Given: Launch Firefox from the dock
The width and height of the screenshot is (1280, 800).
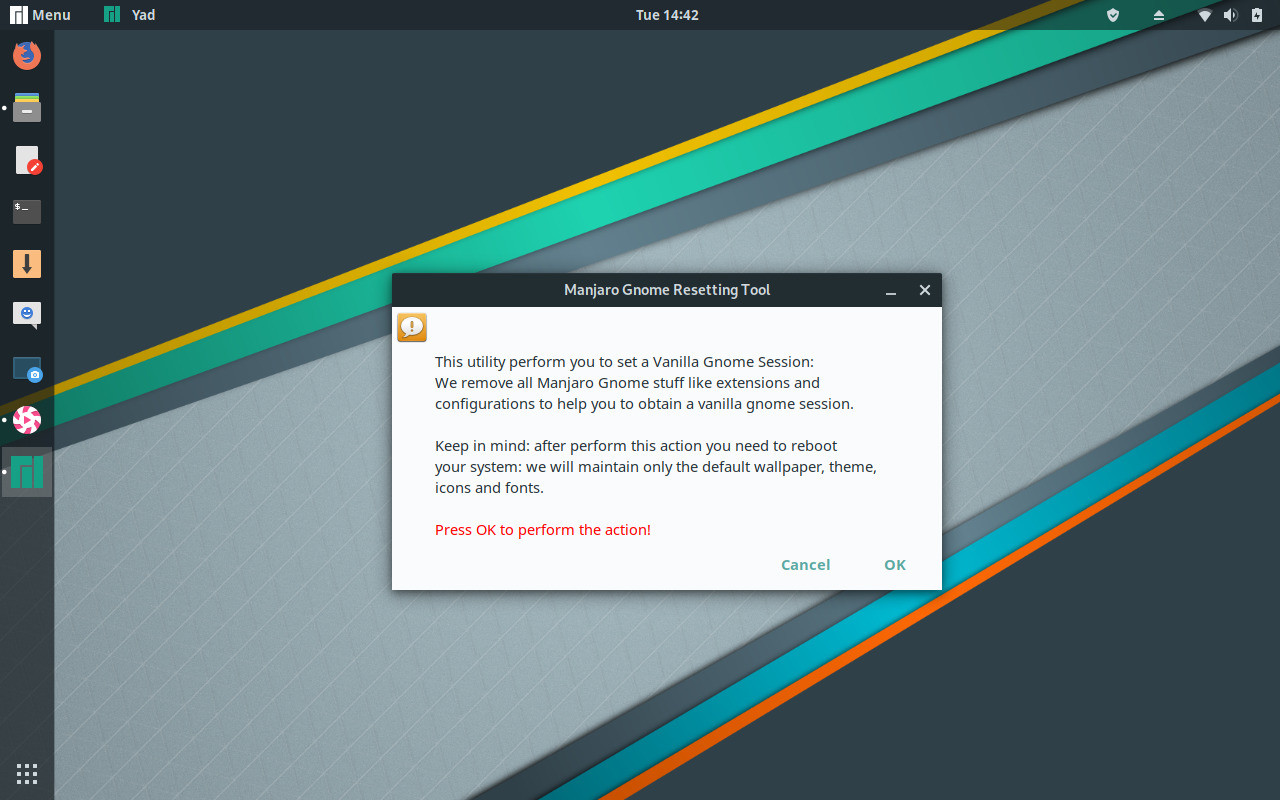Looking at the screenshot, I should pyautogui.click(x=26, y=55).
